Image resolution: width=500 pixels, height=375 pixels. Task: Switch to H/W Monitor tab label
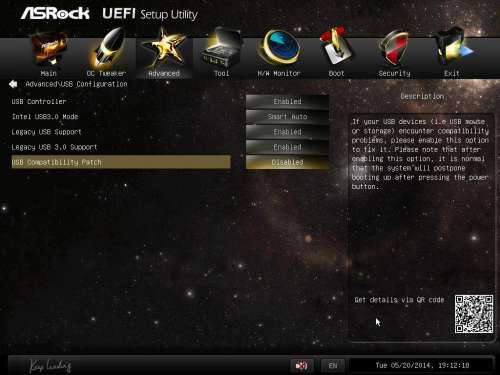coord(279,73)
